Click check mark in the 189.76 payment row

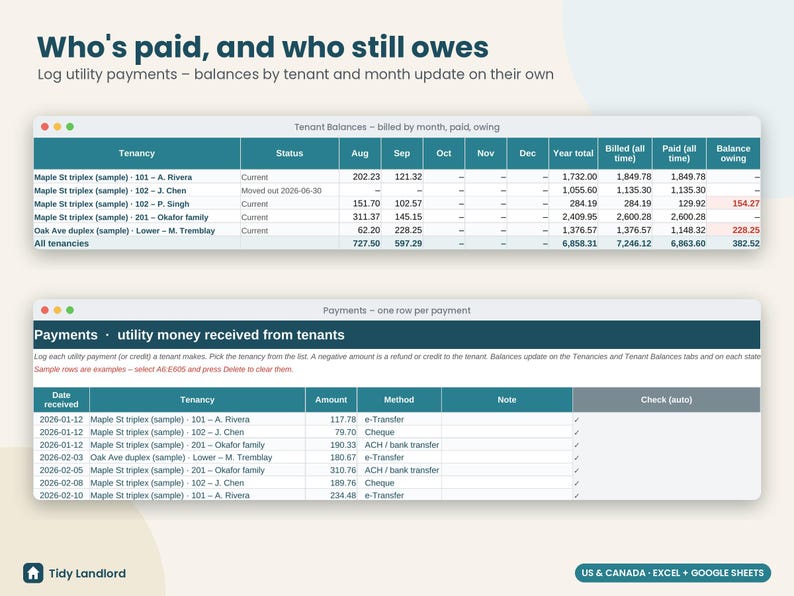tap(576, 483)
